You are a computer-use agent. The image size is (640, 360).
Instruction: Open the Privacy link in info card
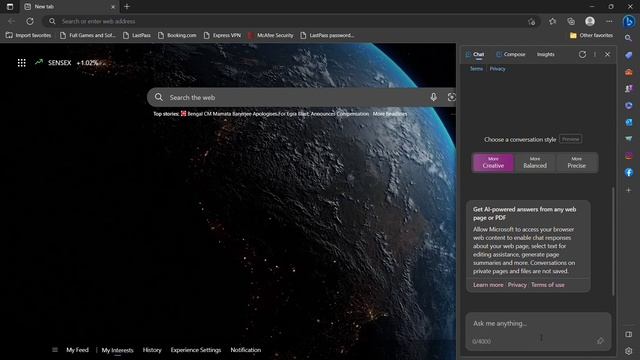(517, 285)
